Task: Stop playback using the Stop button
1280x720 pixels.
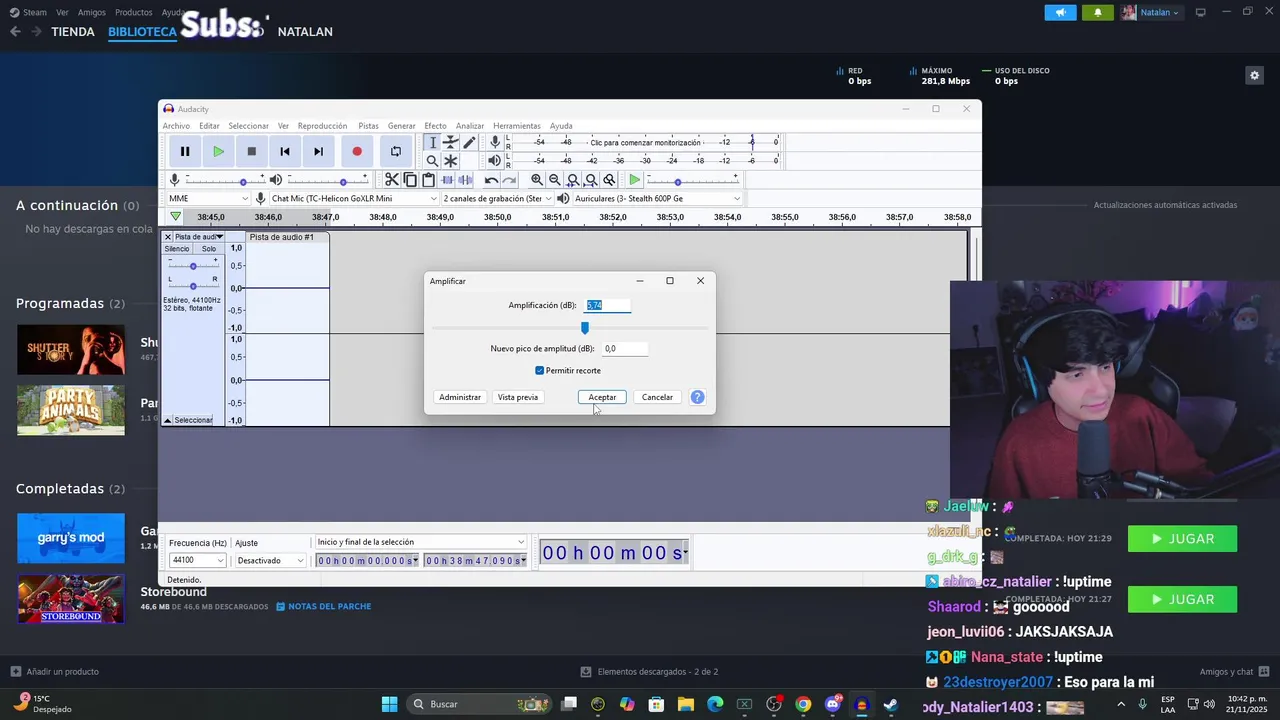Action: (252, 151)
